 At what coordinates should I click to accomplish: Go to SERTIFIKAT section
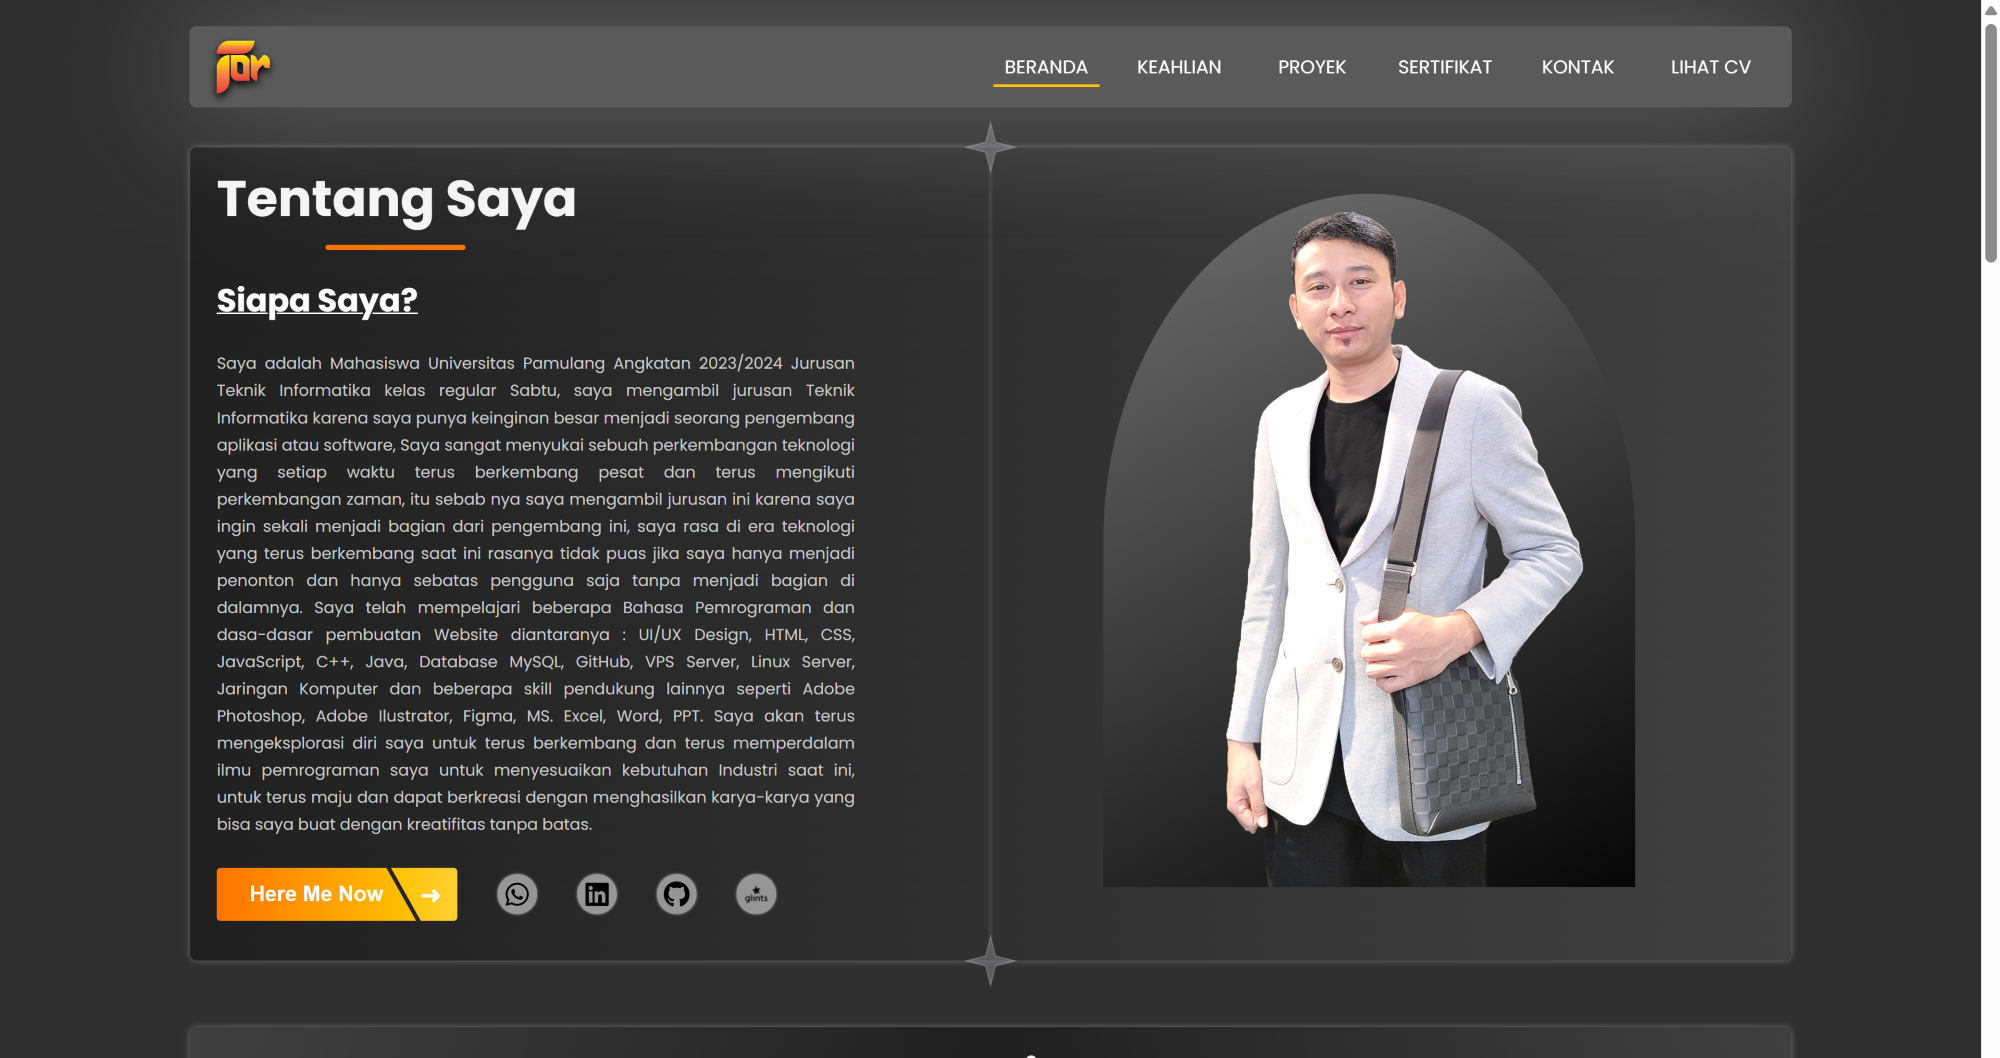(x=1444, y=67)
